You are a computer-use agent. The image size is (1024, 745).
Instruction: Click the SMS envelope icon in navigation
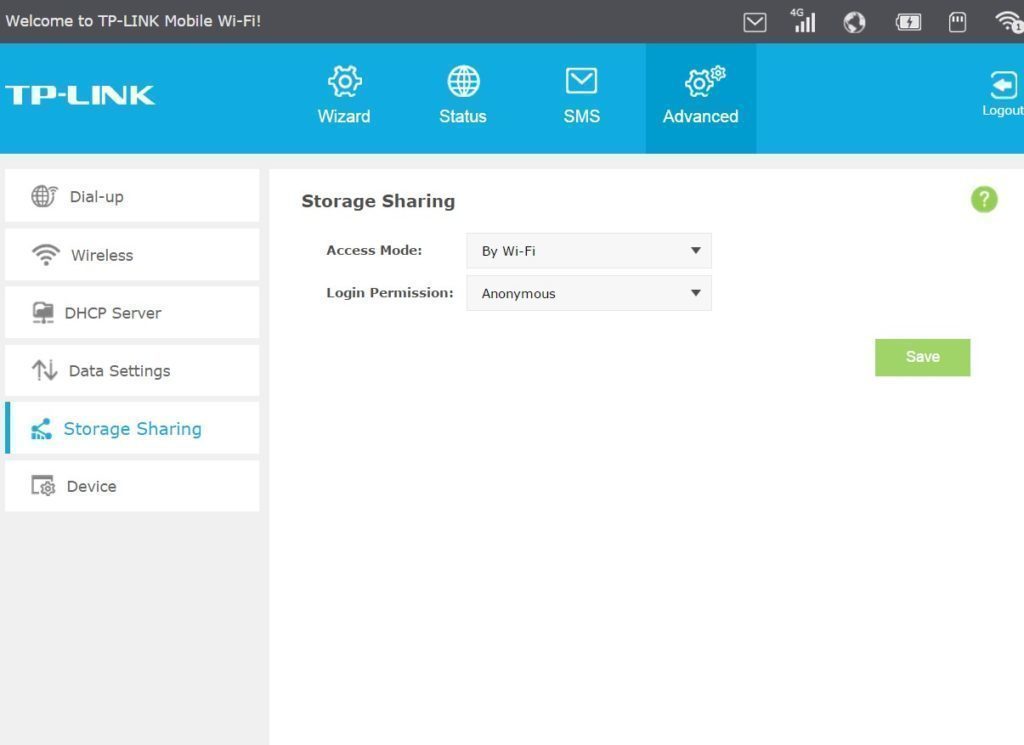coord(581,81)
